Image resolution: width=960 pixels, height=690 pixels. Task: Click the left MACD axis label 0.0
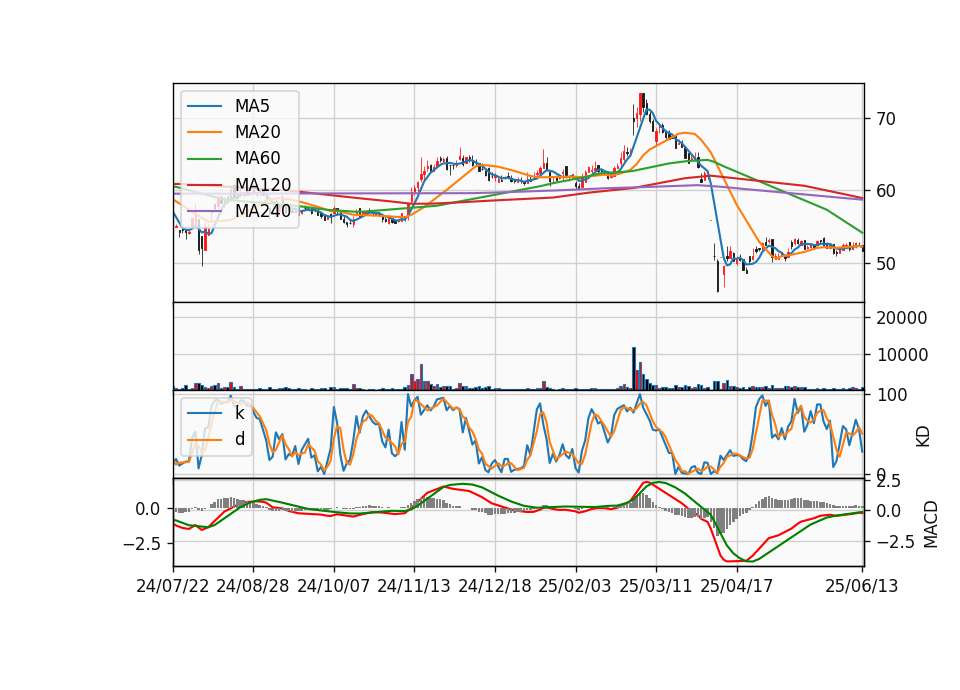[148, 509]
